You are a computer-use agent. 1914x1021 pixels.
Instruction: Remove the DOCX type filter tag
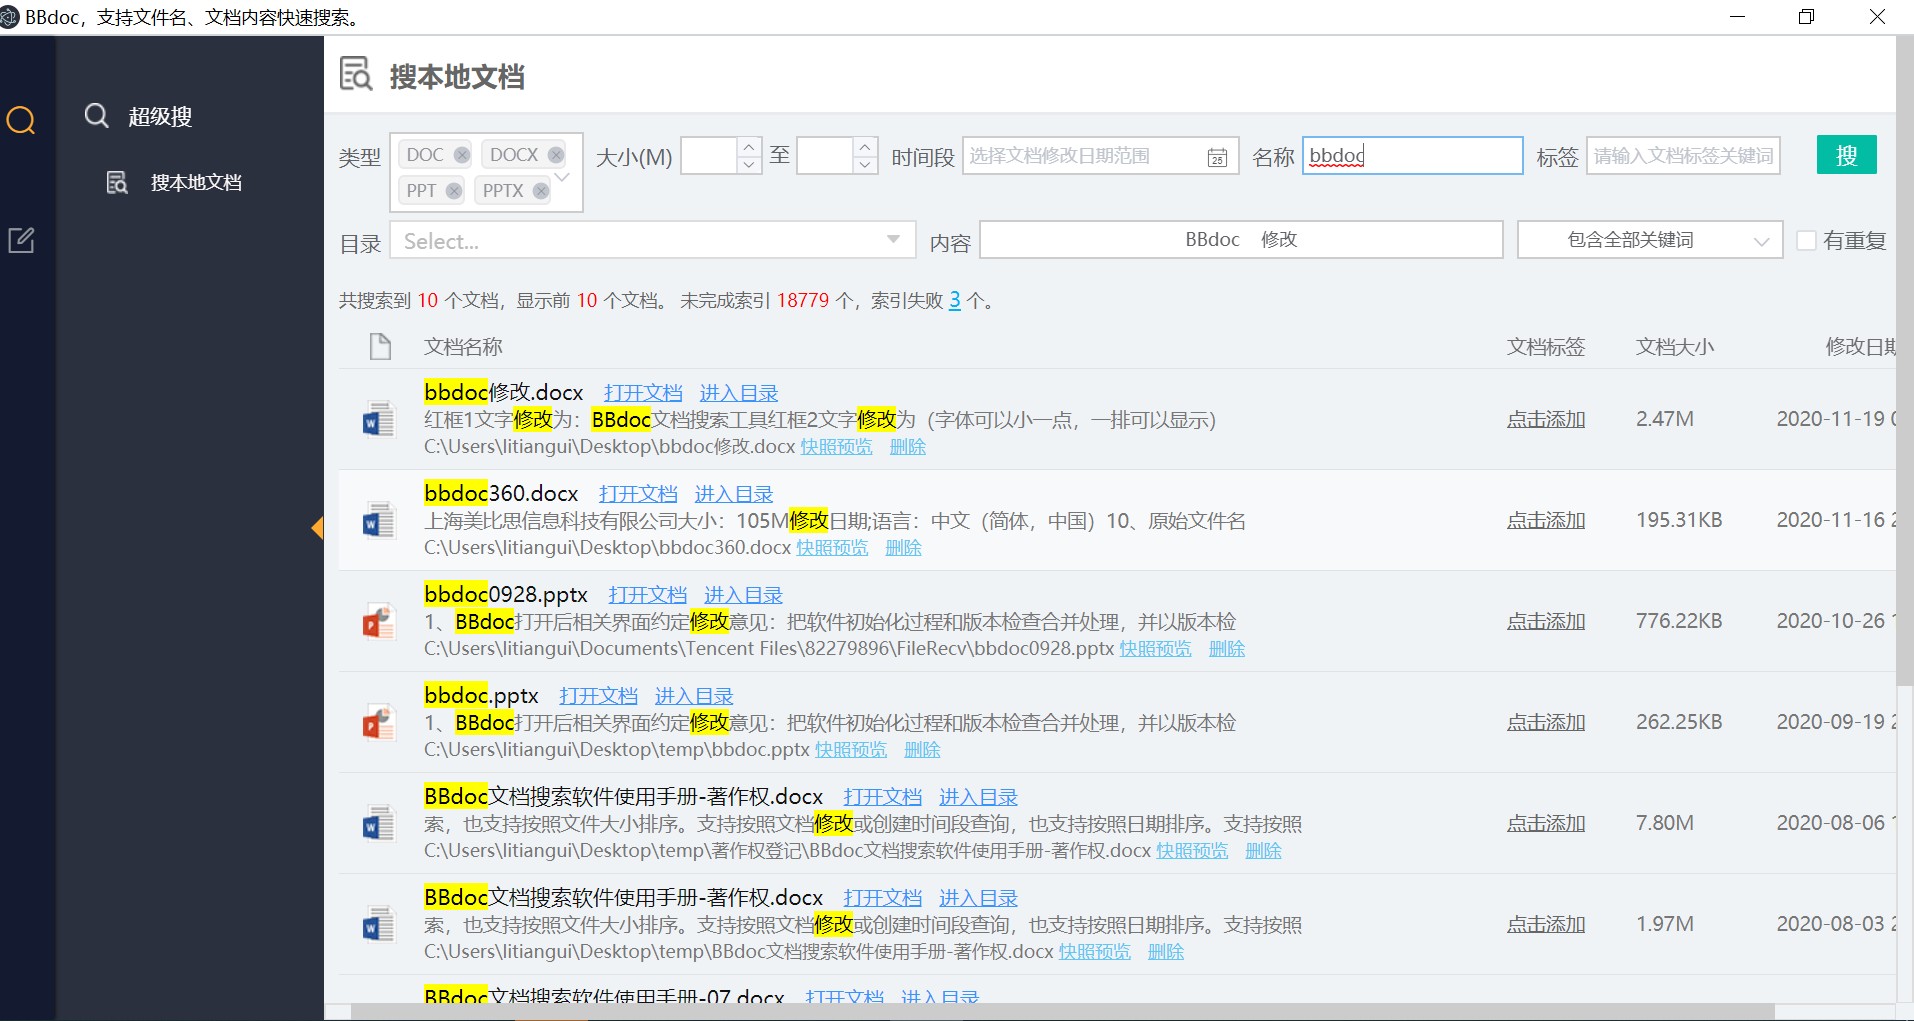click(x=556, y=155)
